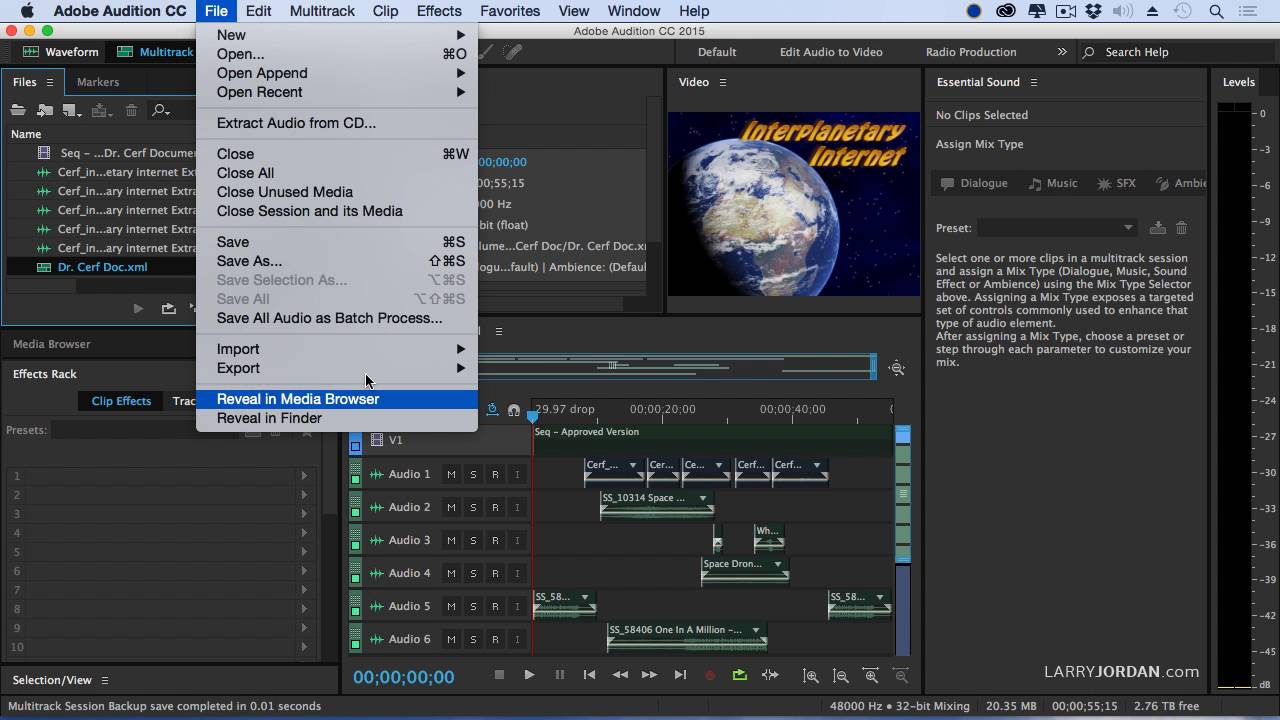Switch to Waveform view
Image resolution: width=1280 pixels, height=720 pixels.
(x=62, y=52)
